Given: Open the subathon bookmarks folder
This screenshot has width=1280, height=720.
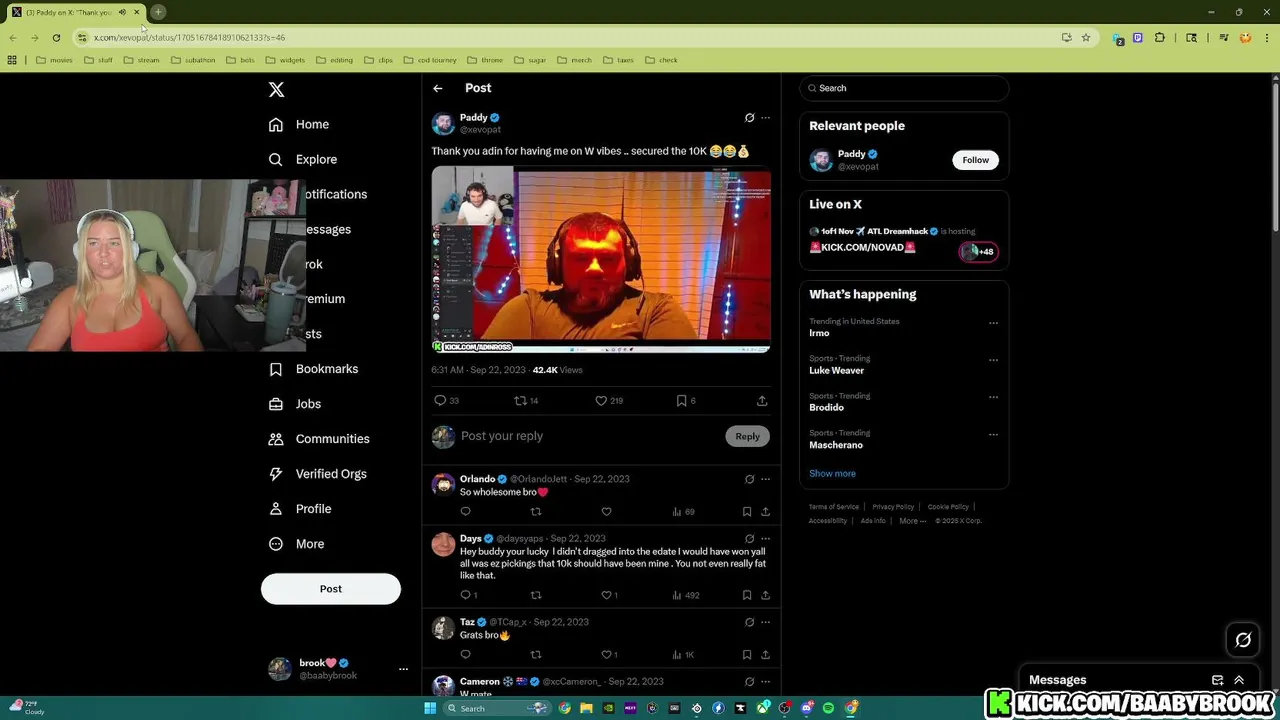Looking at the screenshot, I should (x=193, y=60).
